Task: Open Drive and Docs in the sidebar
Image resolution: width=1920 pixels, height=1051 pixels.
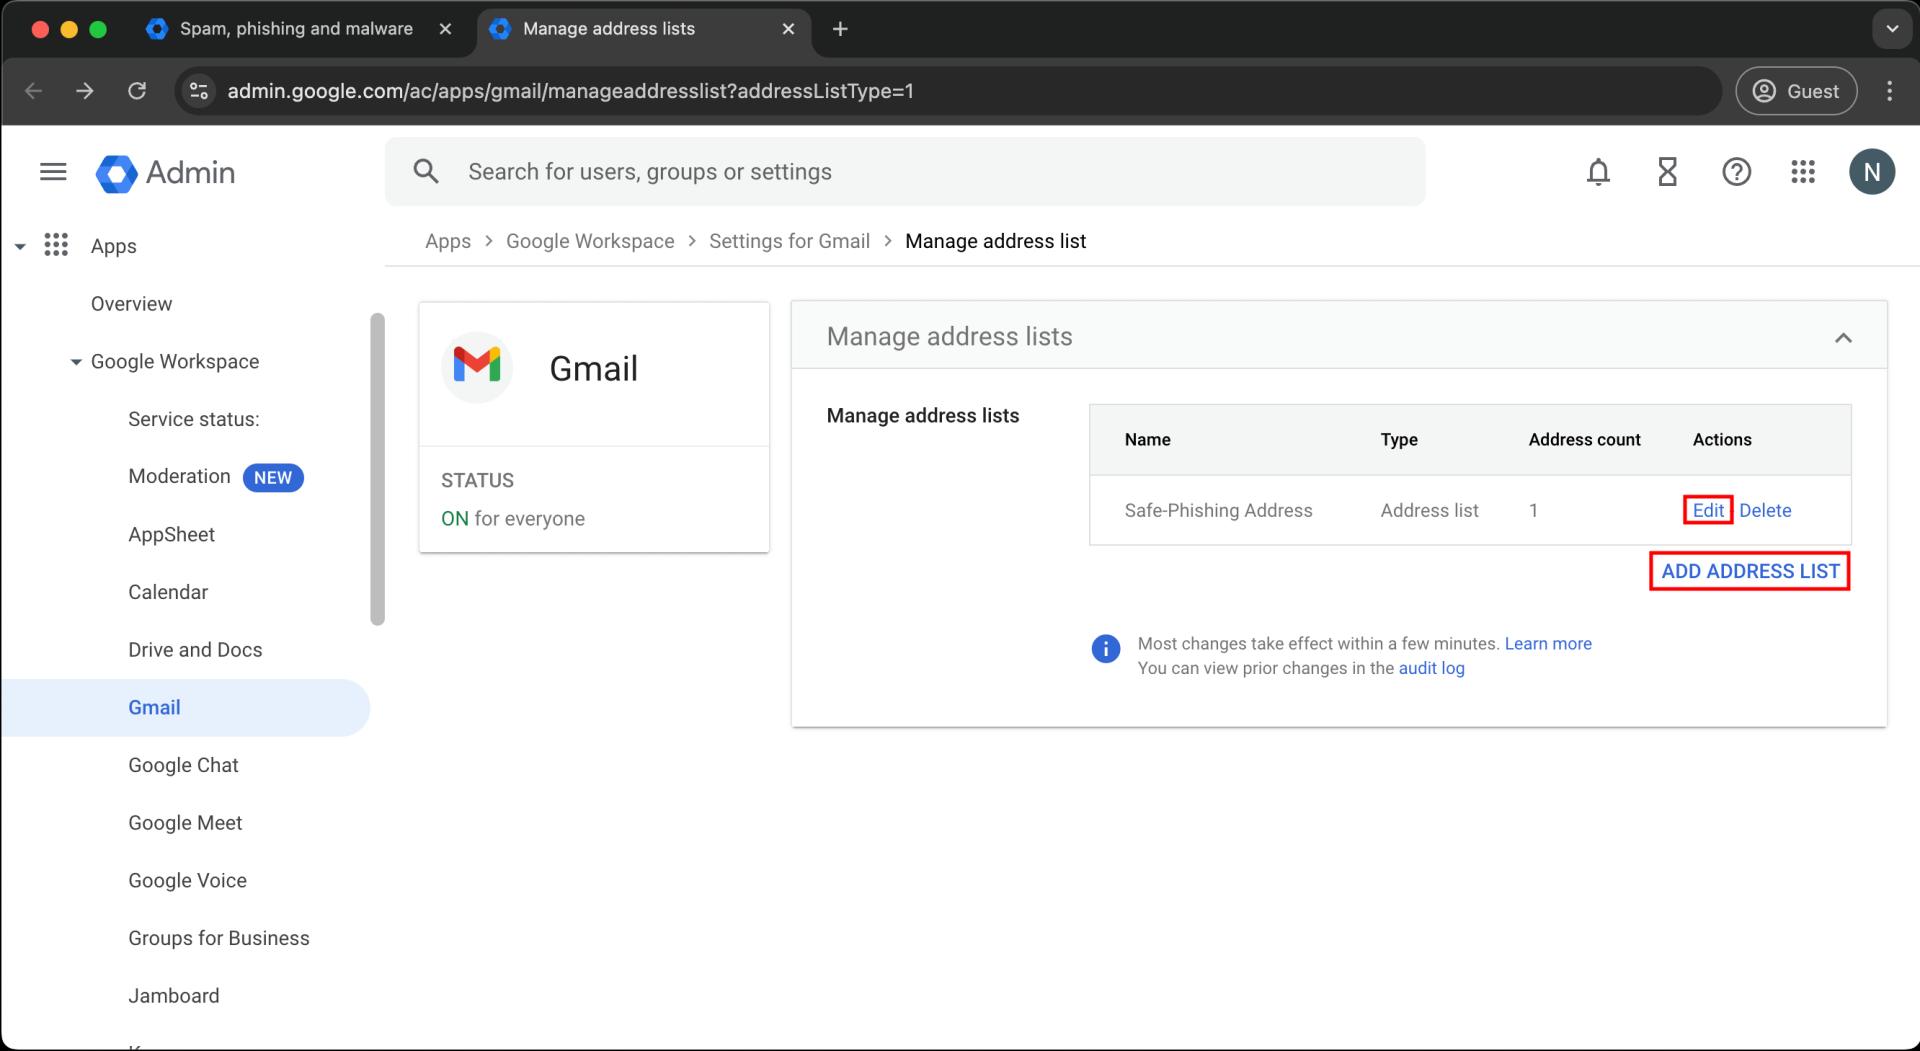Action: click(195, 650)
